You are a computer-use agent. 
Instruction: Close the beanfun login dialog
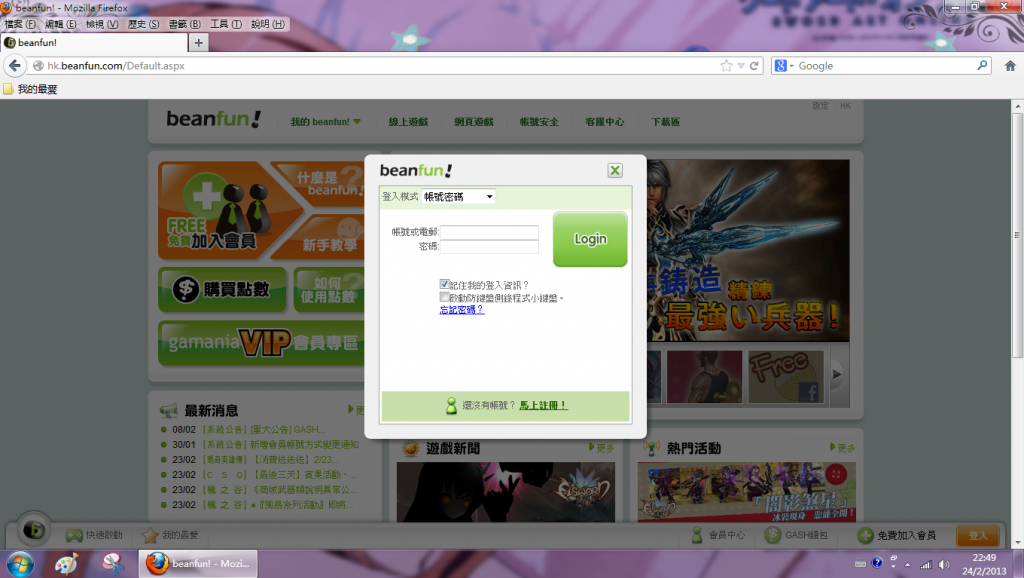(x=615, y=171)
